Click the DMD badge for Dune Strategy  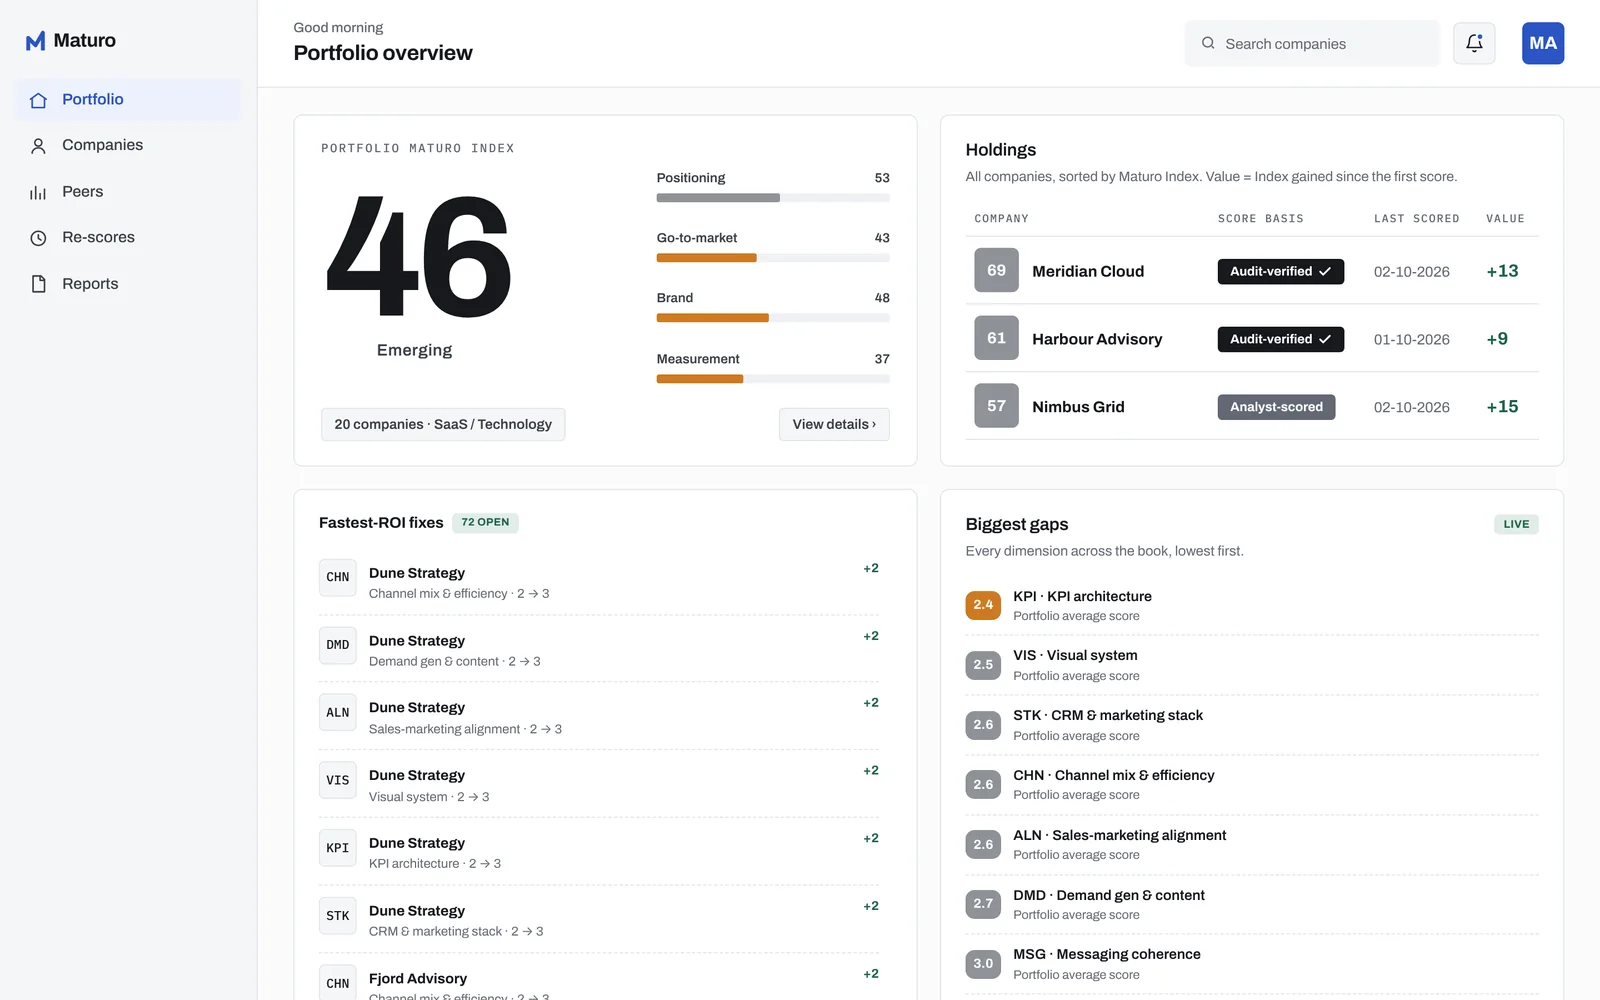(338, 645)
